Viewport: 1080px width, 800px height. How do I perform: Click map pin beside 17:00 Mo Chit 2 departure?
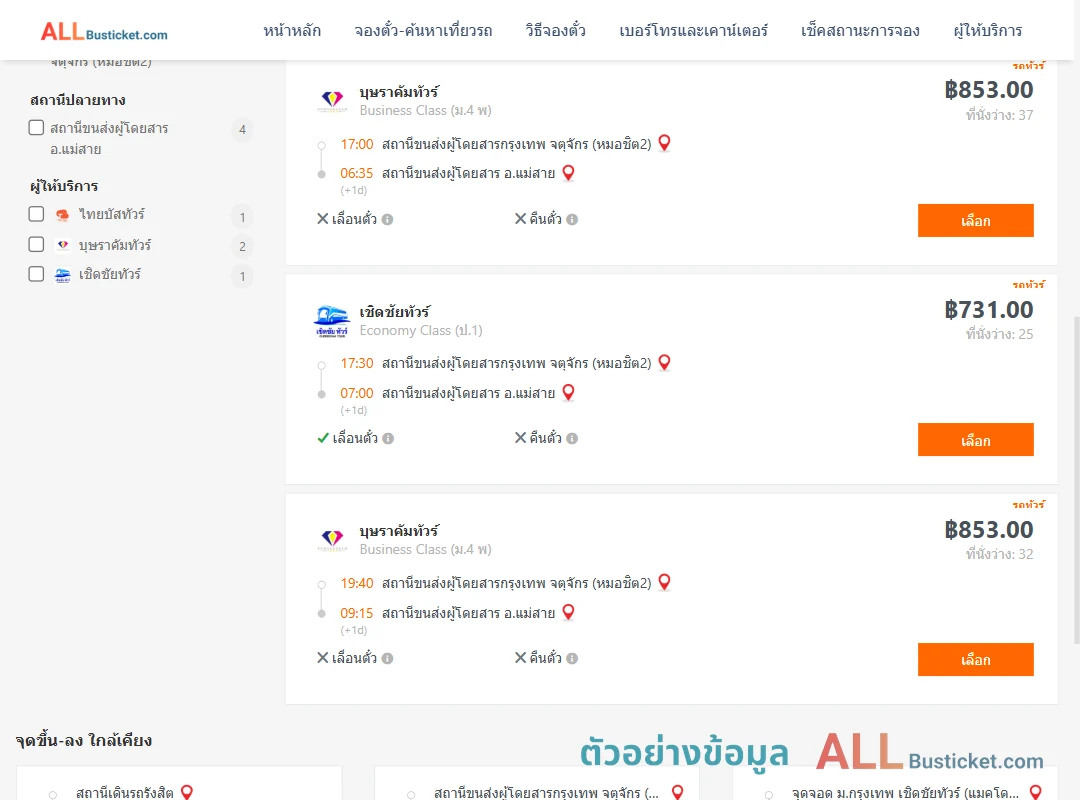point(664,143)
